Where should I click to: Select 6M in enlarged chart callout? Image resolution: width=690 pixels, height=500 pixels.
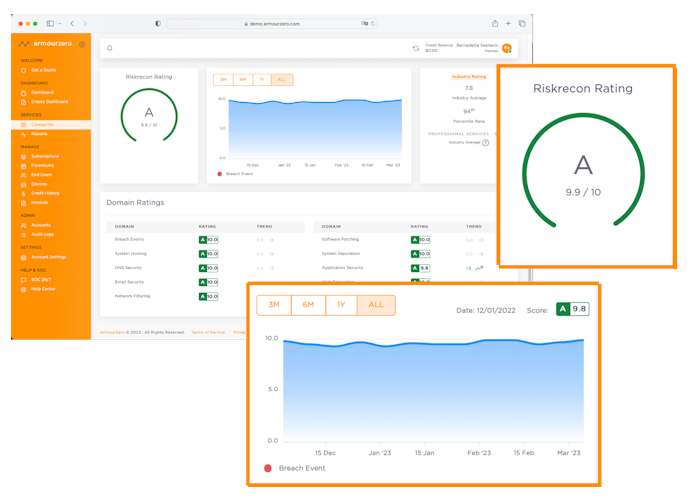[308, 305]
